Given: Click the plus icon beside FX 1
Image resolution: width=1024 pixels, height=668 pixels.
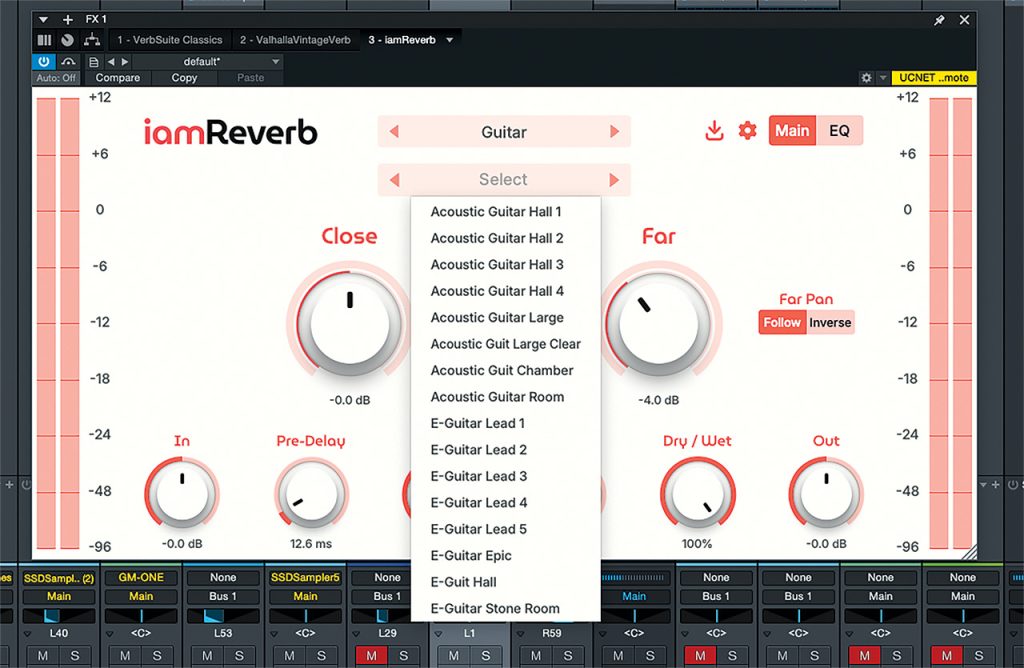Looking at the screenshot, I should coord(68,20).
